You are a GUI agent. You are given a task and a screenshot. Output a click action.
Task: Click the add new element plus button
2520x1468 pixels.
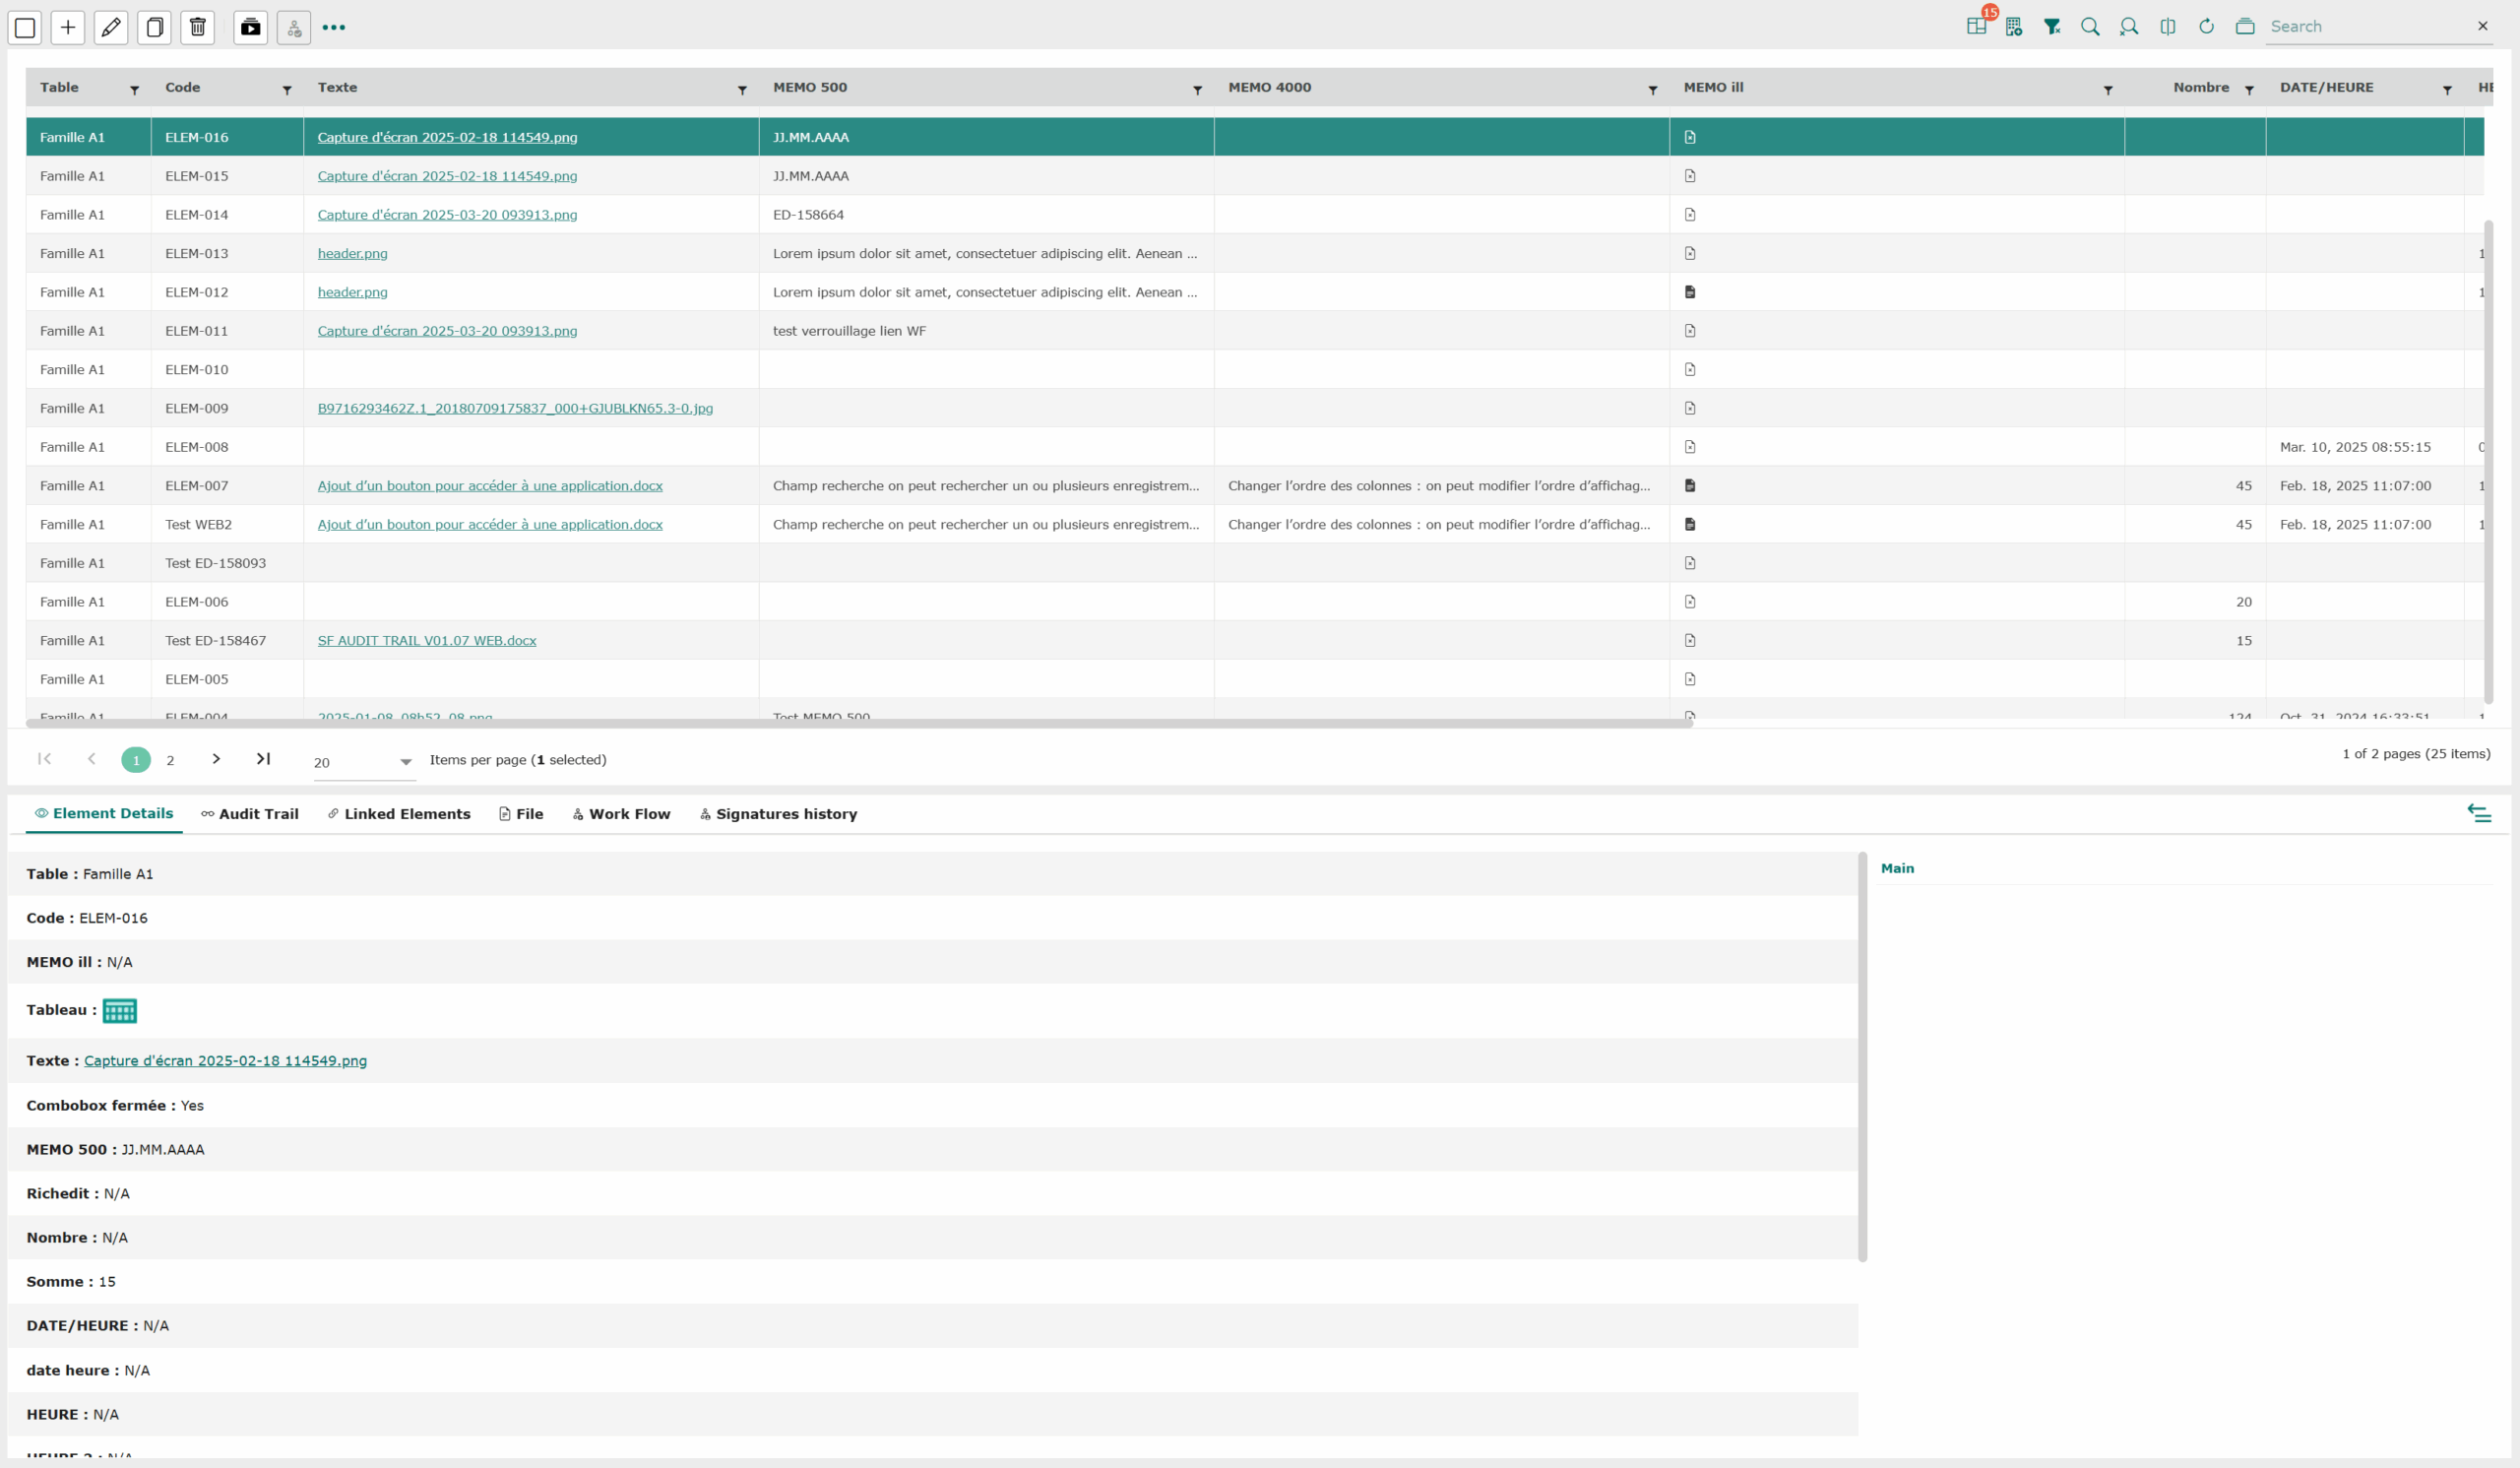(x=67, y=27)
